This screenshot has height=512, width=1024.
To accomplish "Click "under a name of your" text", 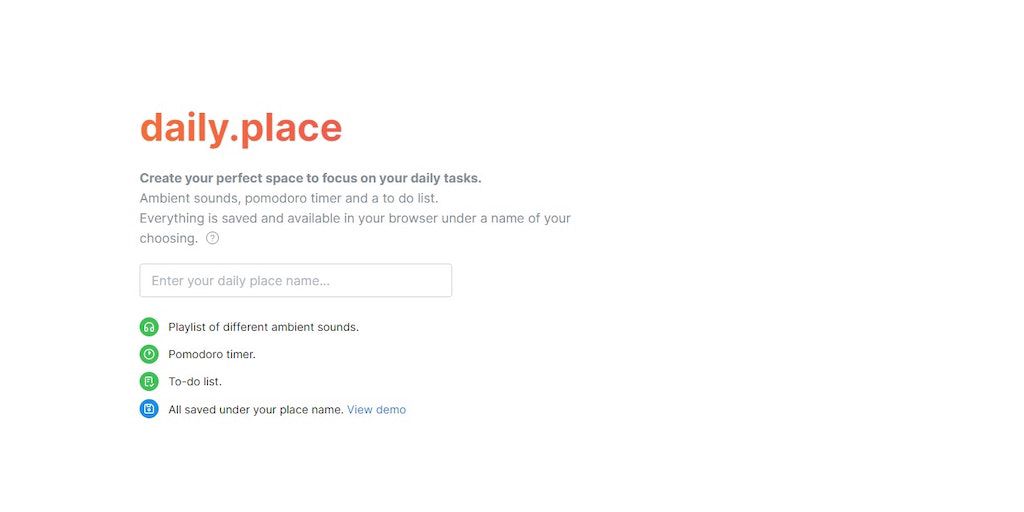I will coord(506,218).
